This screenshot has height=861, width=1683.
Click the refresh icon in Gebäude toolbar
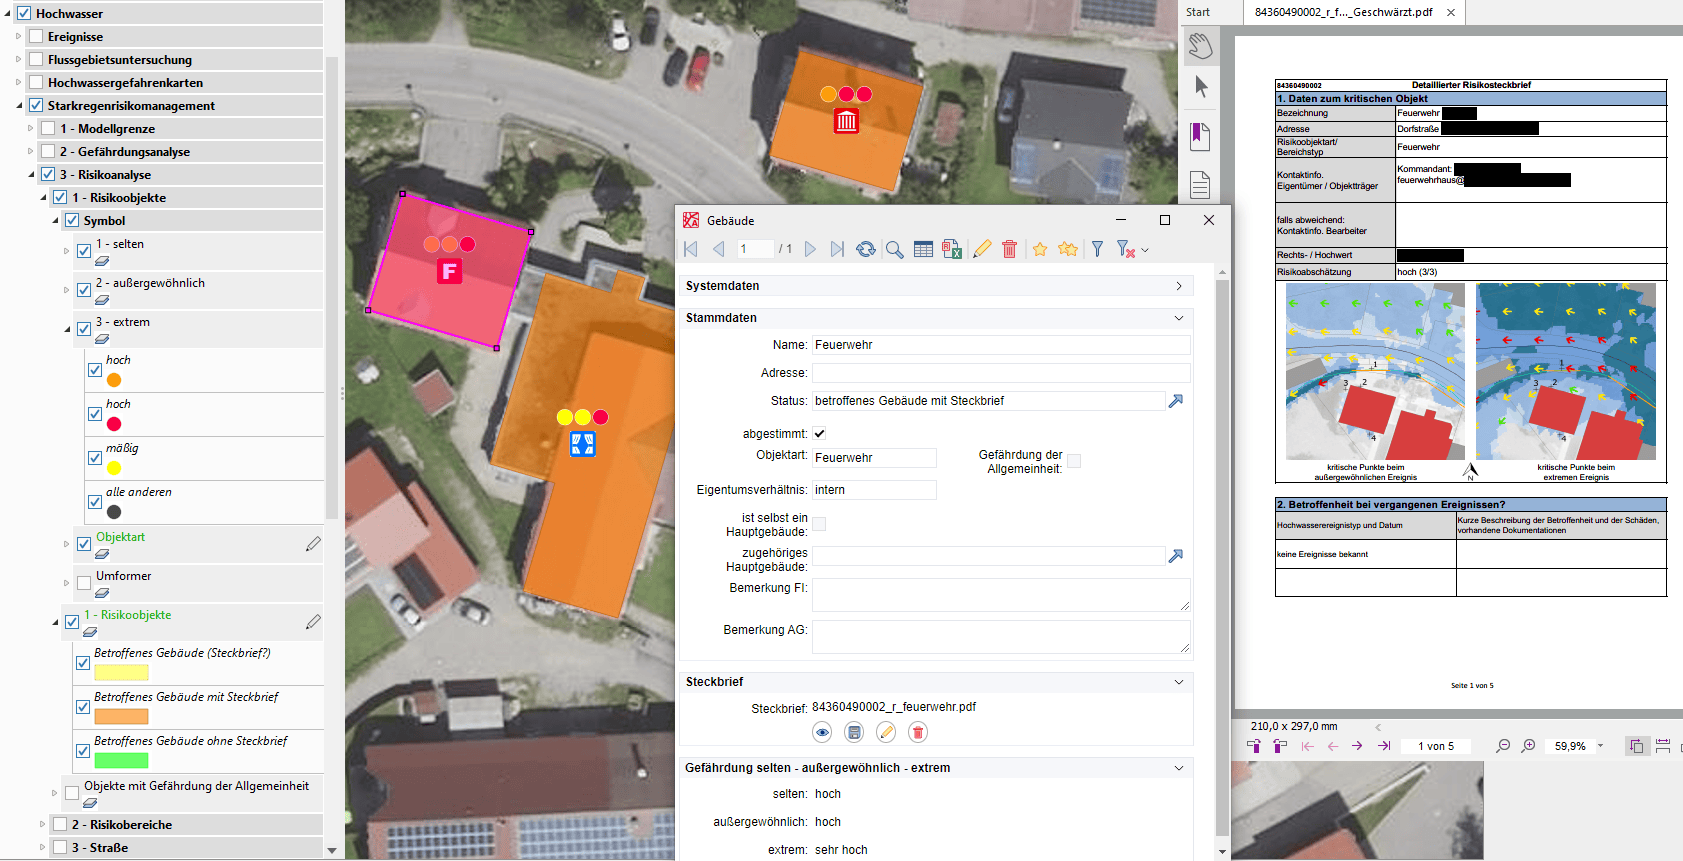click(866, 249)
